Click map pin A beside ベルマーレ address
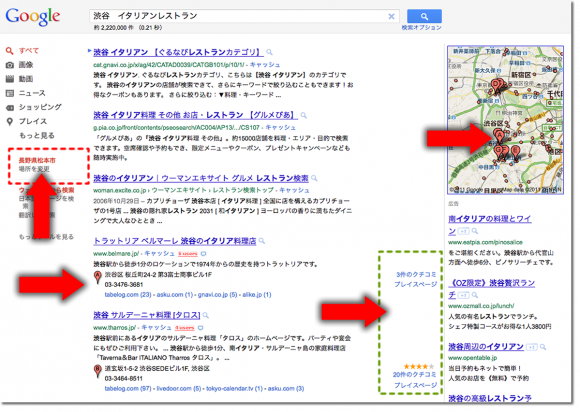Viewport: 580px width, 412px height. [x=97, y=277]
